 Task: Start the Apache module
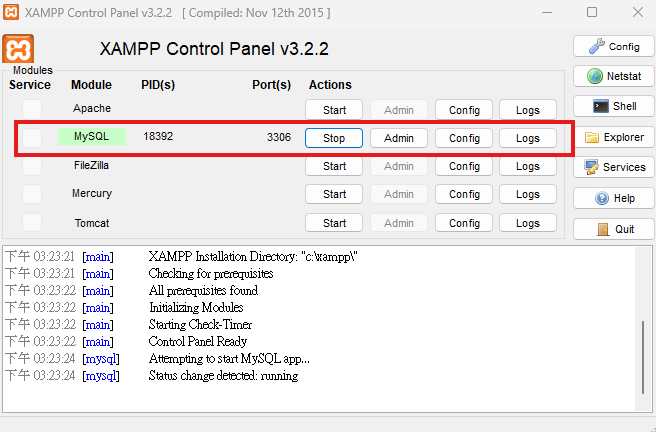(334, 110)
